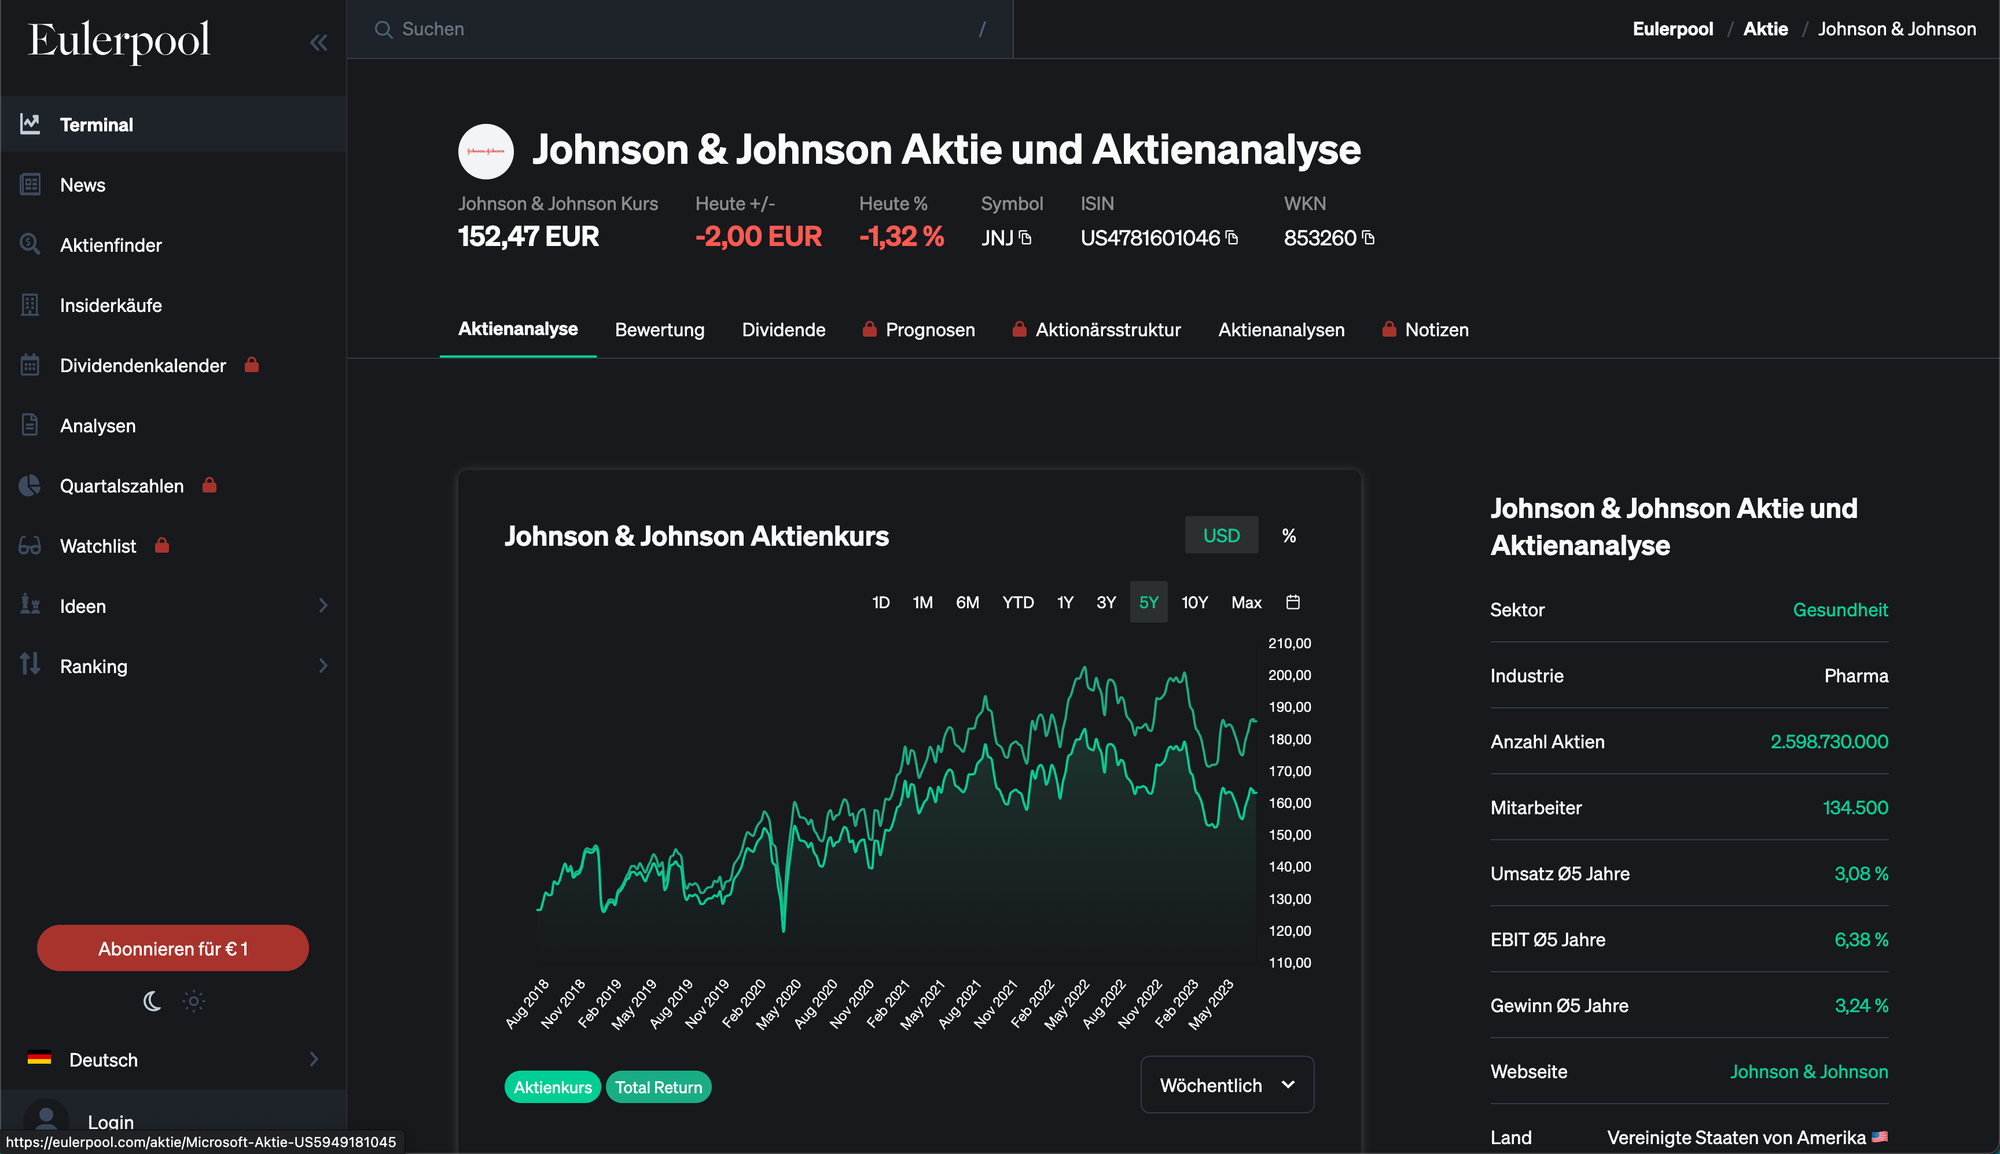Switch to light mode sun icon

point(194,1001)
